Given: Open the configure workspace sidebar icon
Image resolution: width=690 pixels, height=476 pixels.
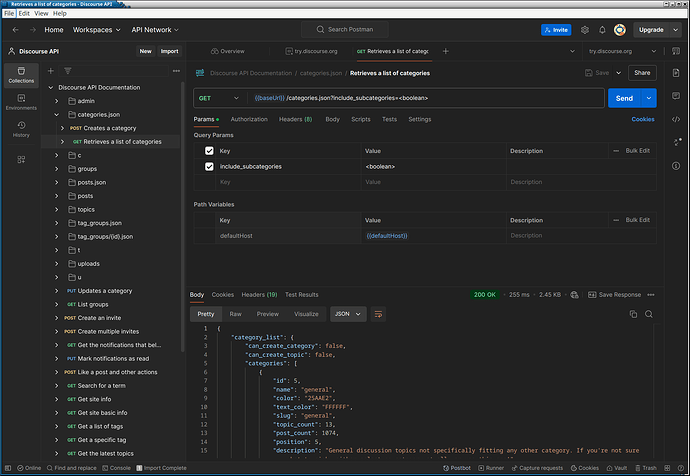Looking at the screenshot, I should pyautogui.click(x=21, y=159).
